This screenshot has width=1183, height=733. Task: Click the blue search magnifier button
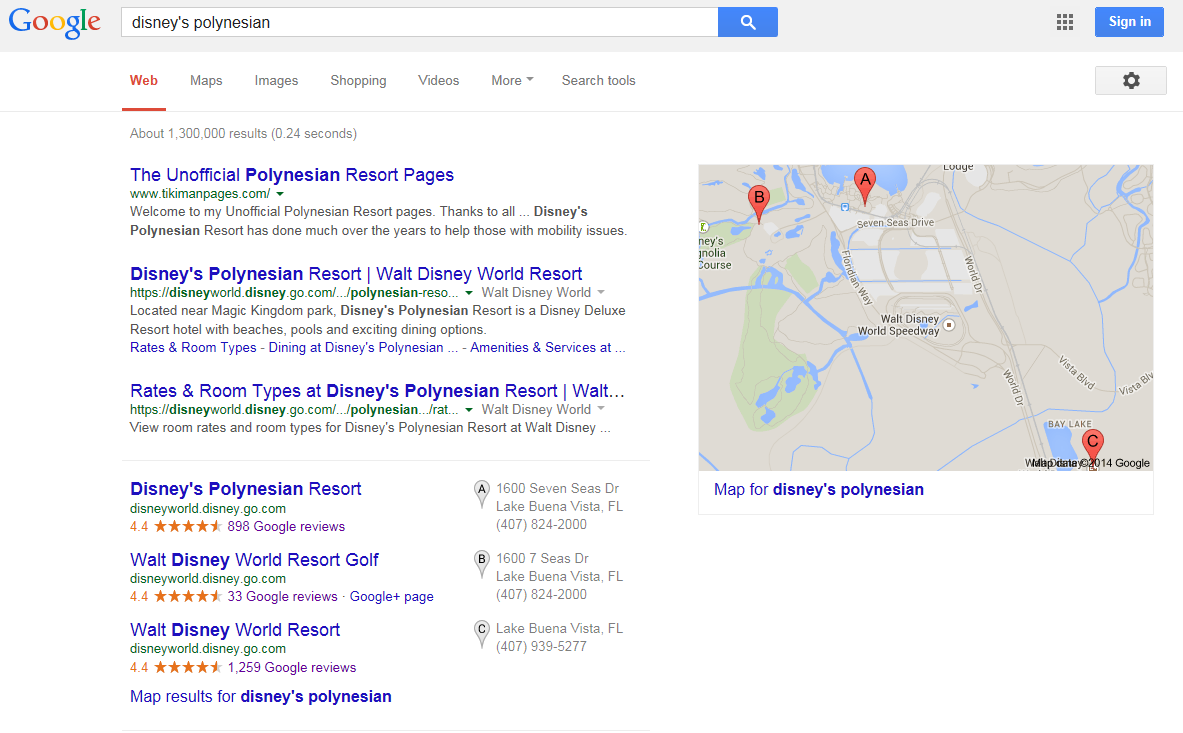pos(748,22)
